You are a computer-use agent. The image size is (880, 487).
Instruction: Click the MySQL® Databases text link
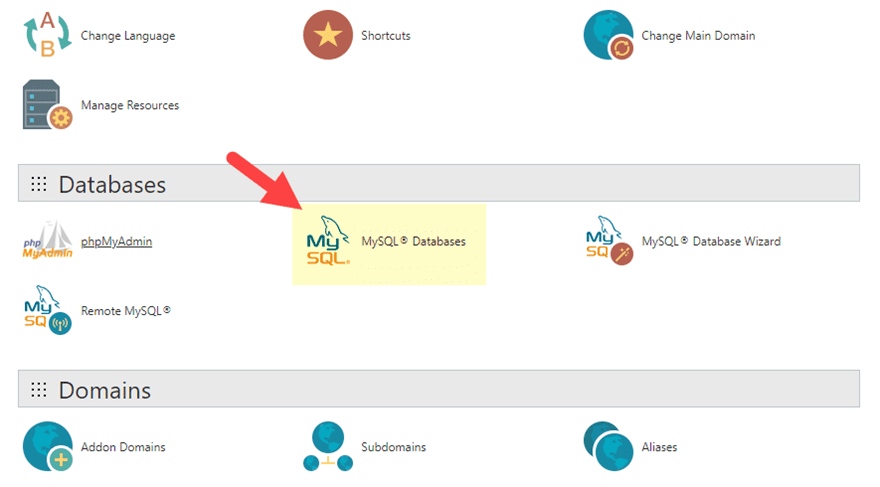[x=413, y=241]
